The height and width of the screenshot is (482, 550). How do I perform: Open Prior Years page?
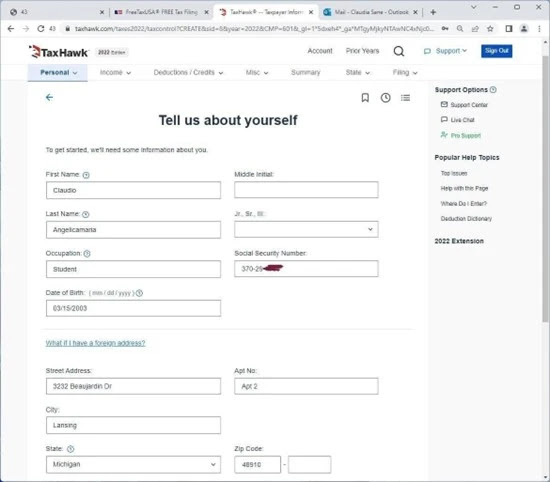click(362, 51)
